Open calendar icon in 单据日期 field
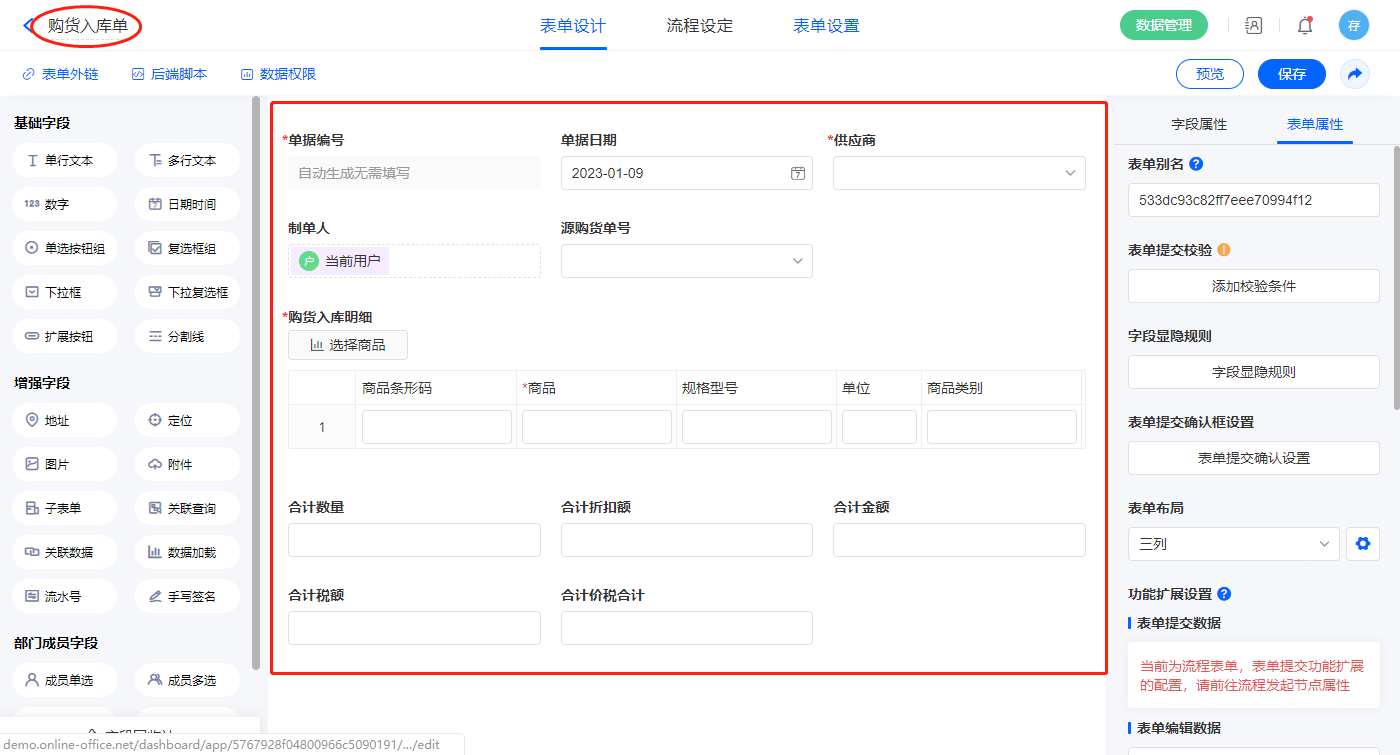This screenshot has width=1400, height=755. coord(798,173)
